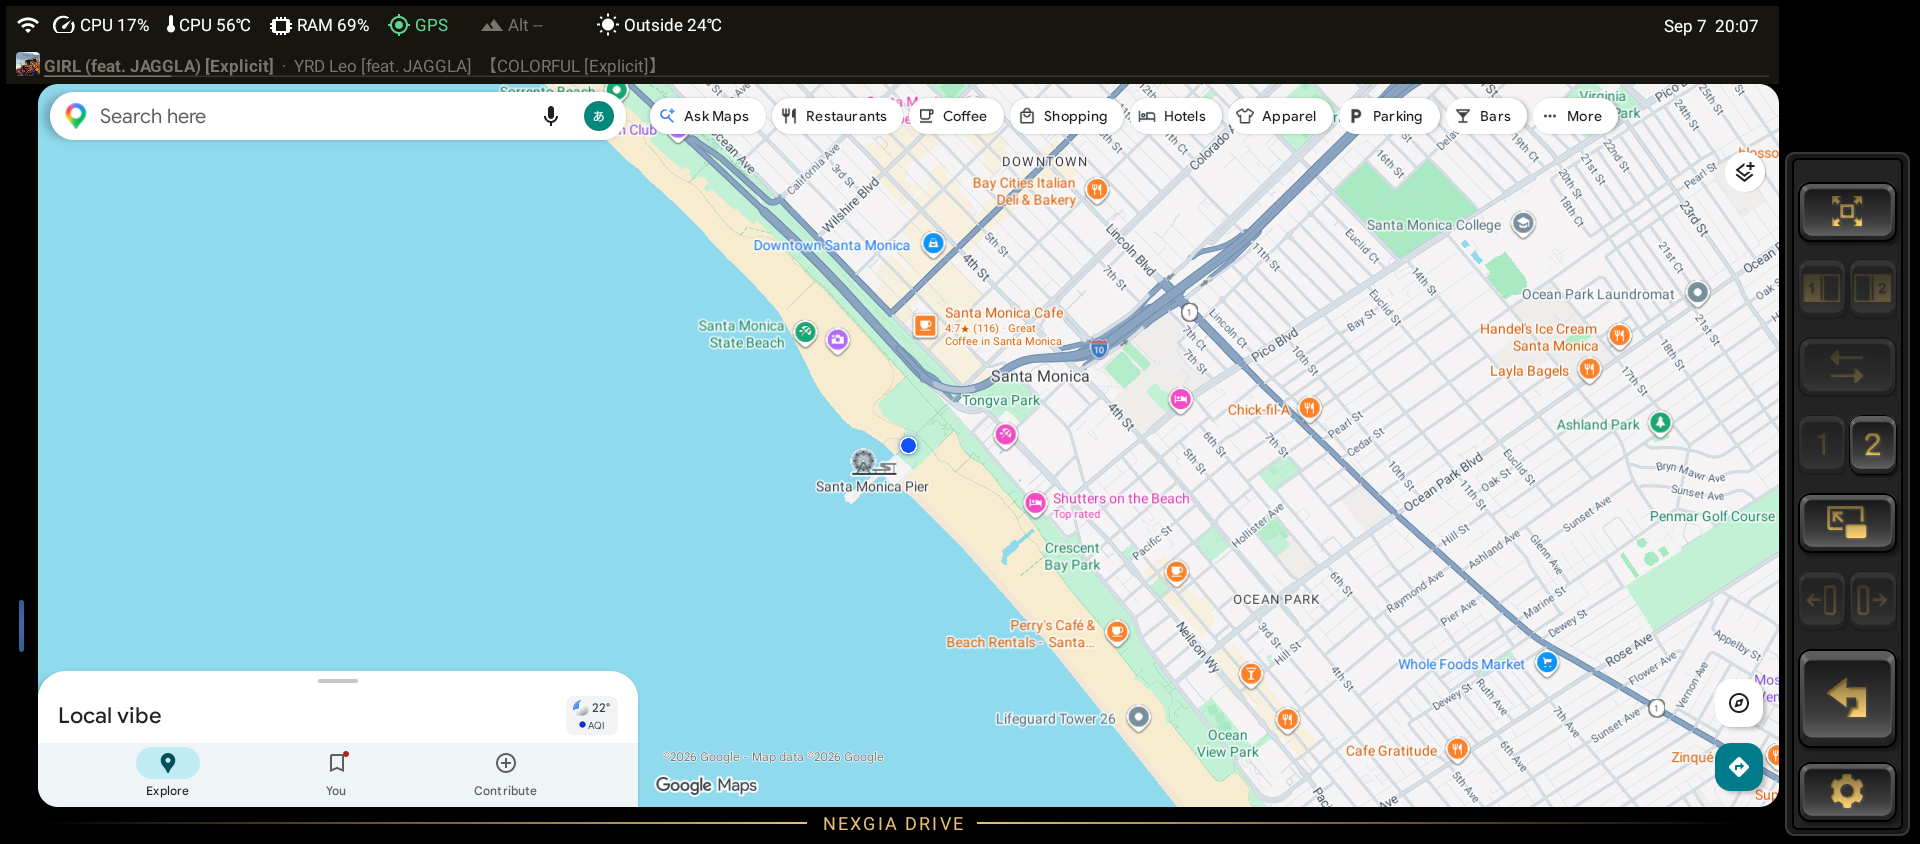This screenshot has width=1920, height=844.
Task: Click the GPS status indicator
Action: coord(419,25)
